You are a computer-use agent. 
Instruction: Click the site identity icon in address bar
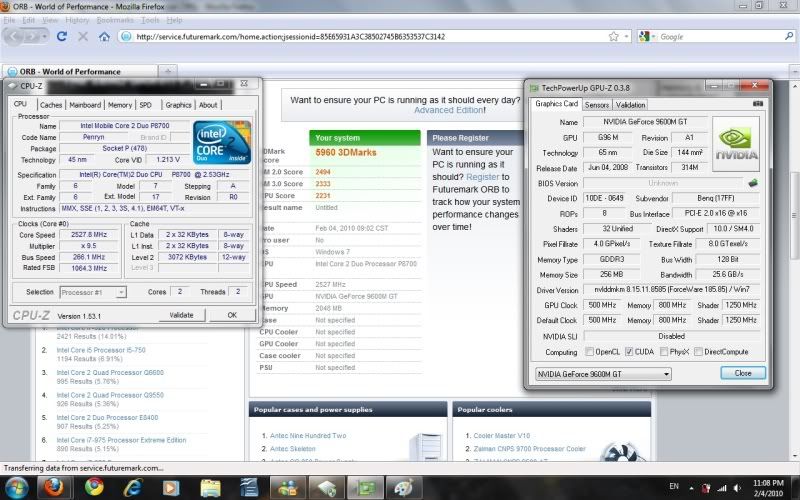coord(126,36)
